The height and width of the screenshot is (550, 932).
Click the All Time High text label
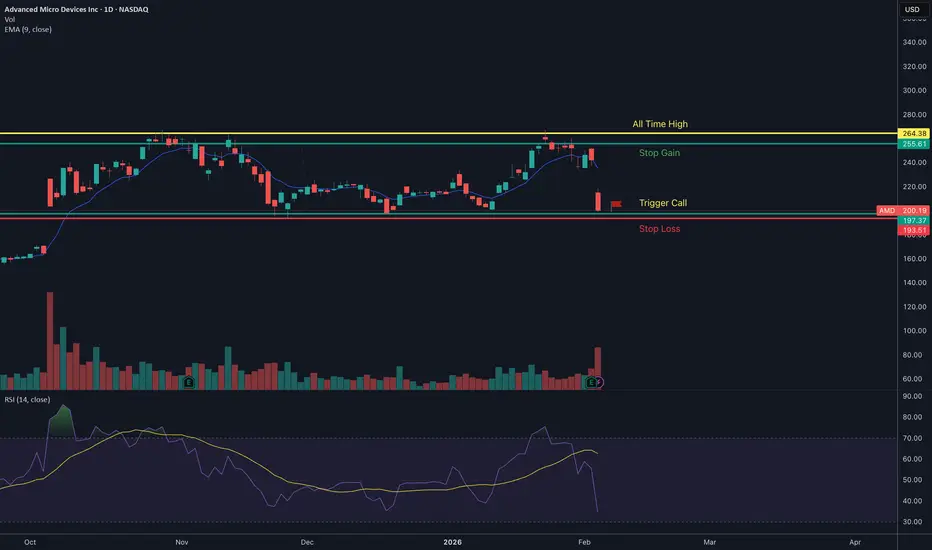coord(660,124)
